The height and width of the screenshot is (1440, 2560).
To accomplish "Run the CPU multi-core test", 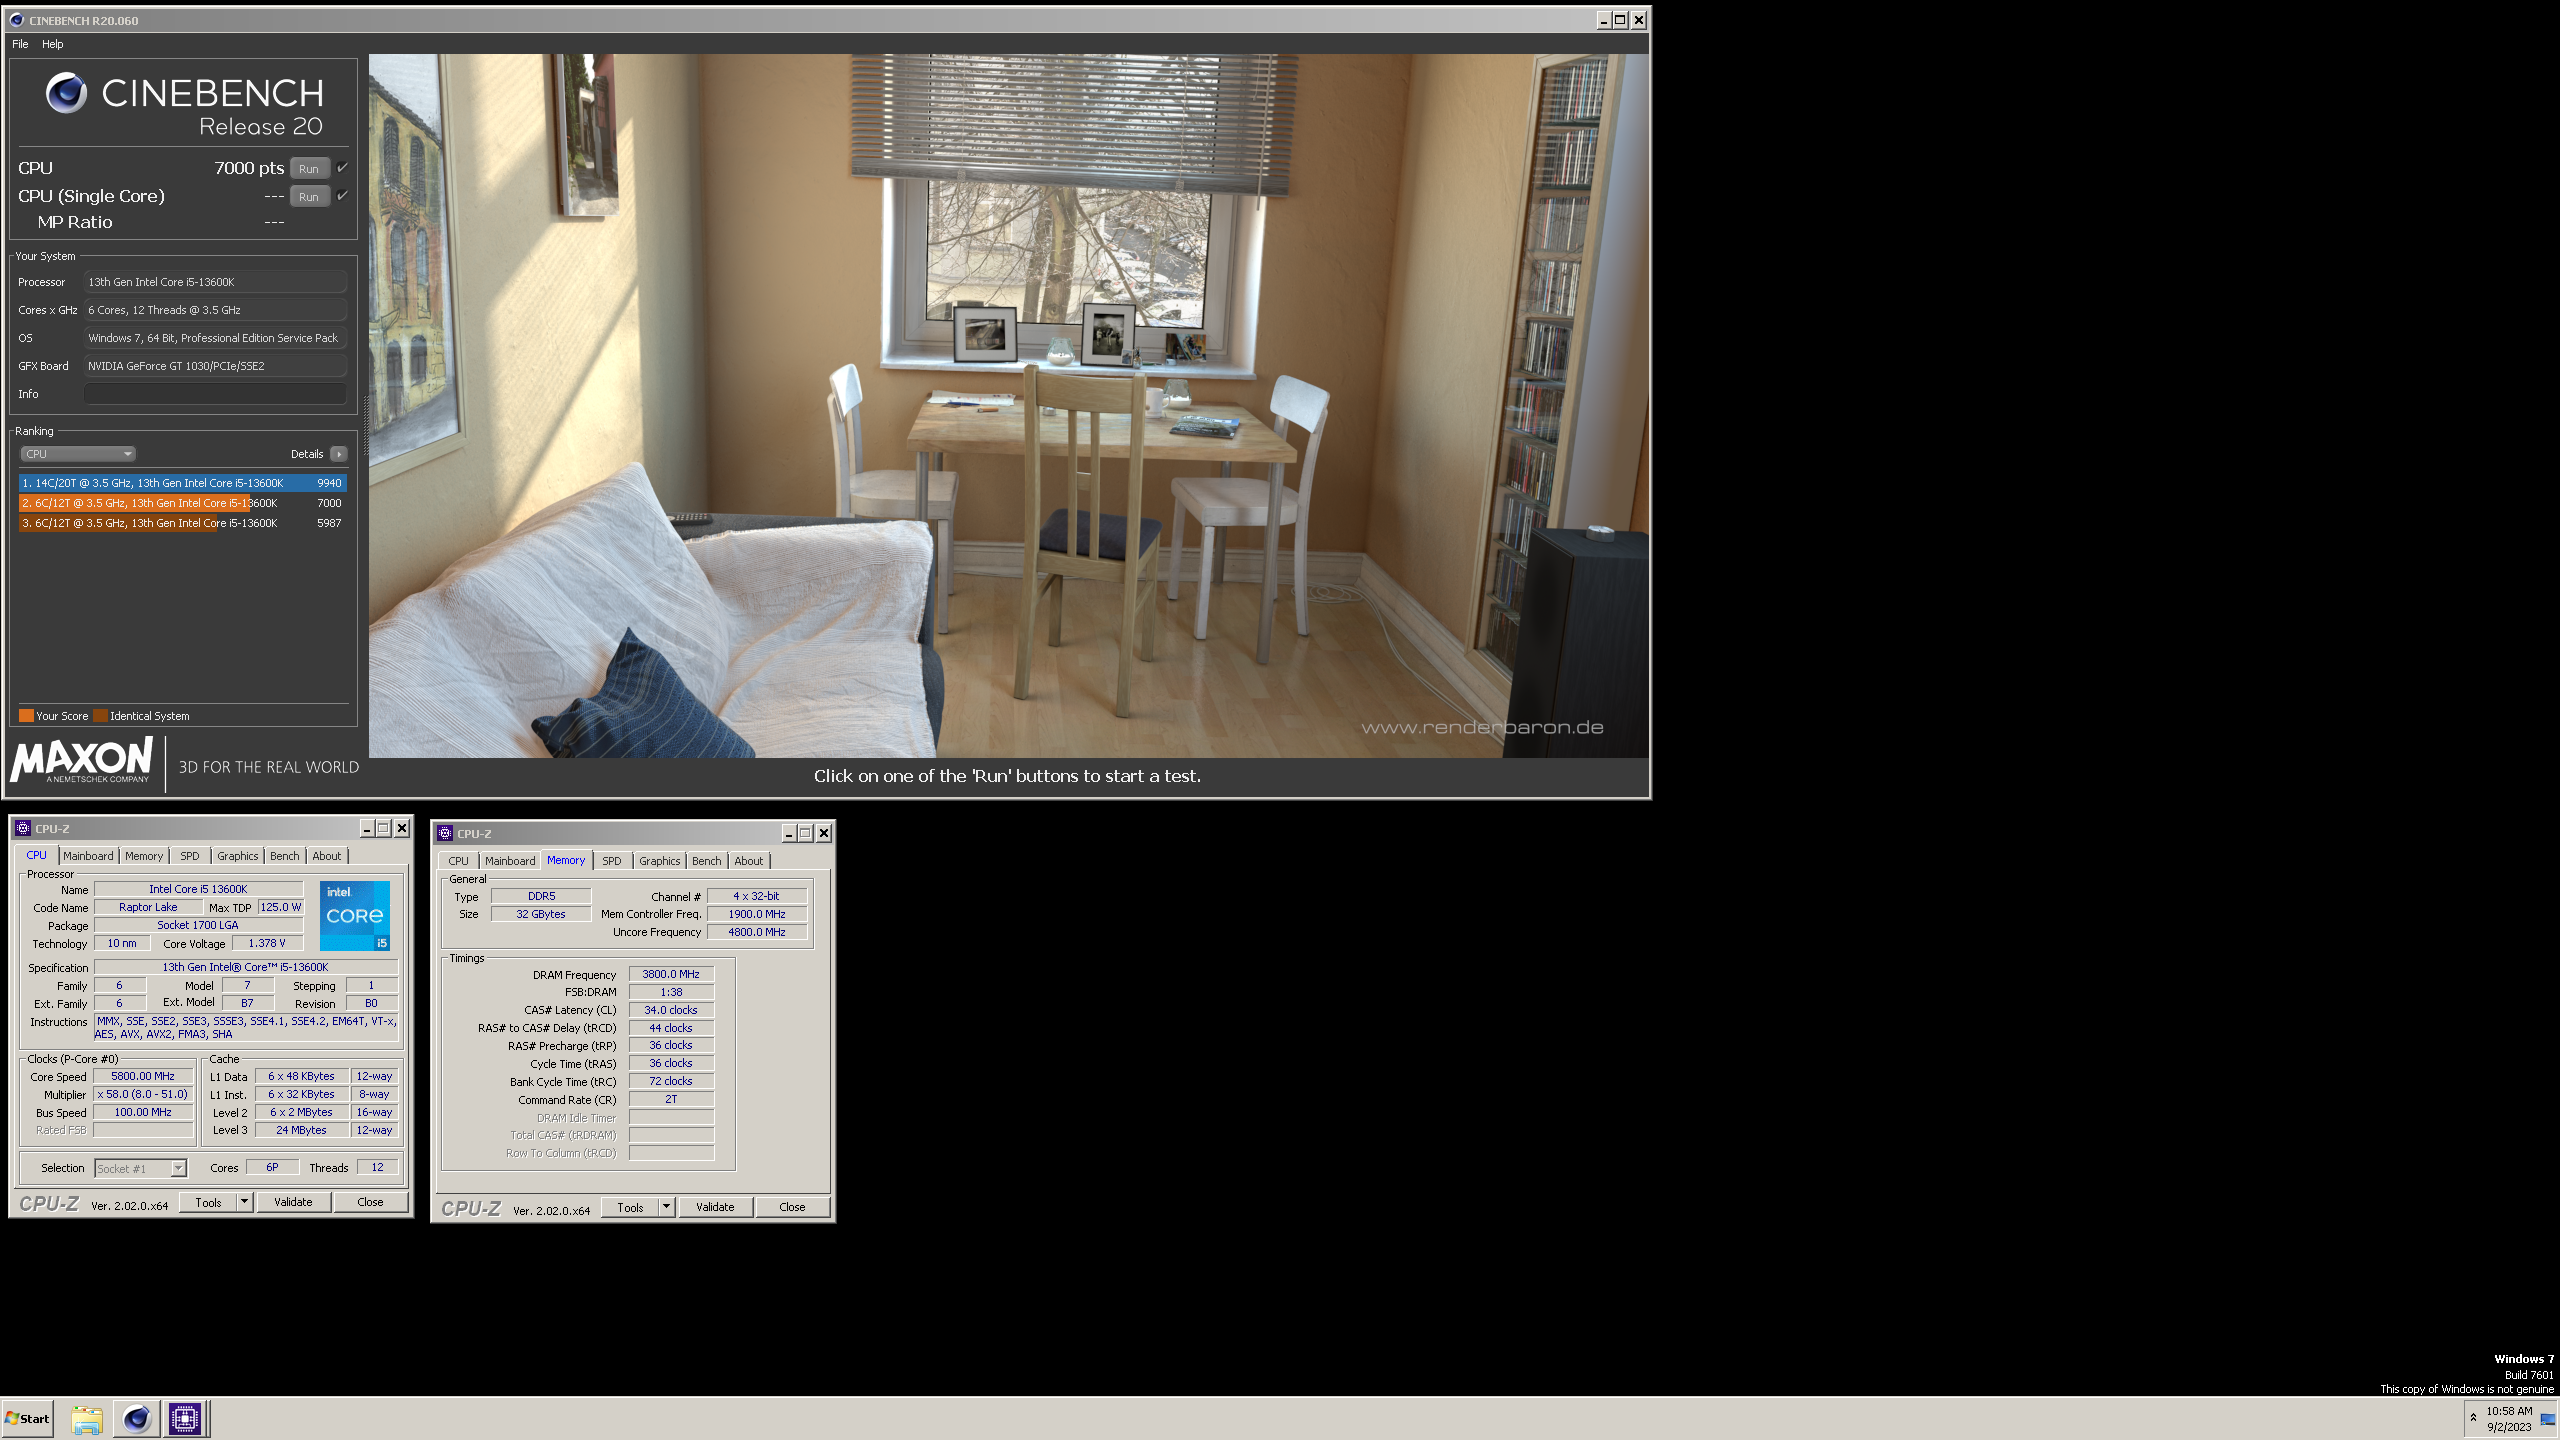I will pos(309,169).
